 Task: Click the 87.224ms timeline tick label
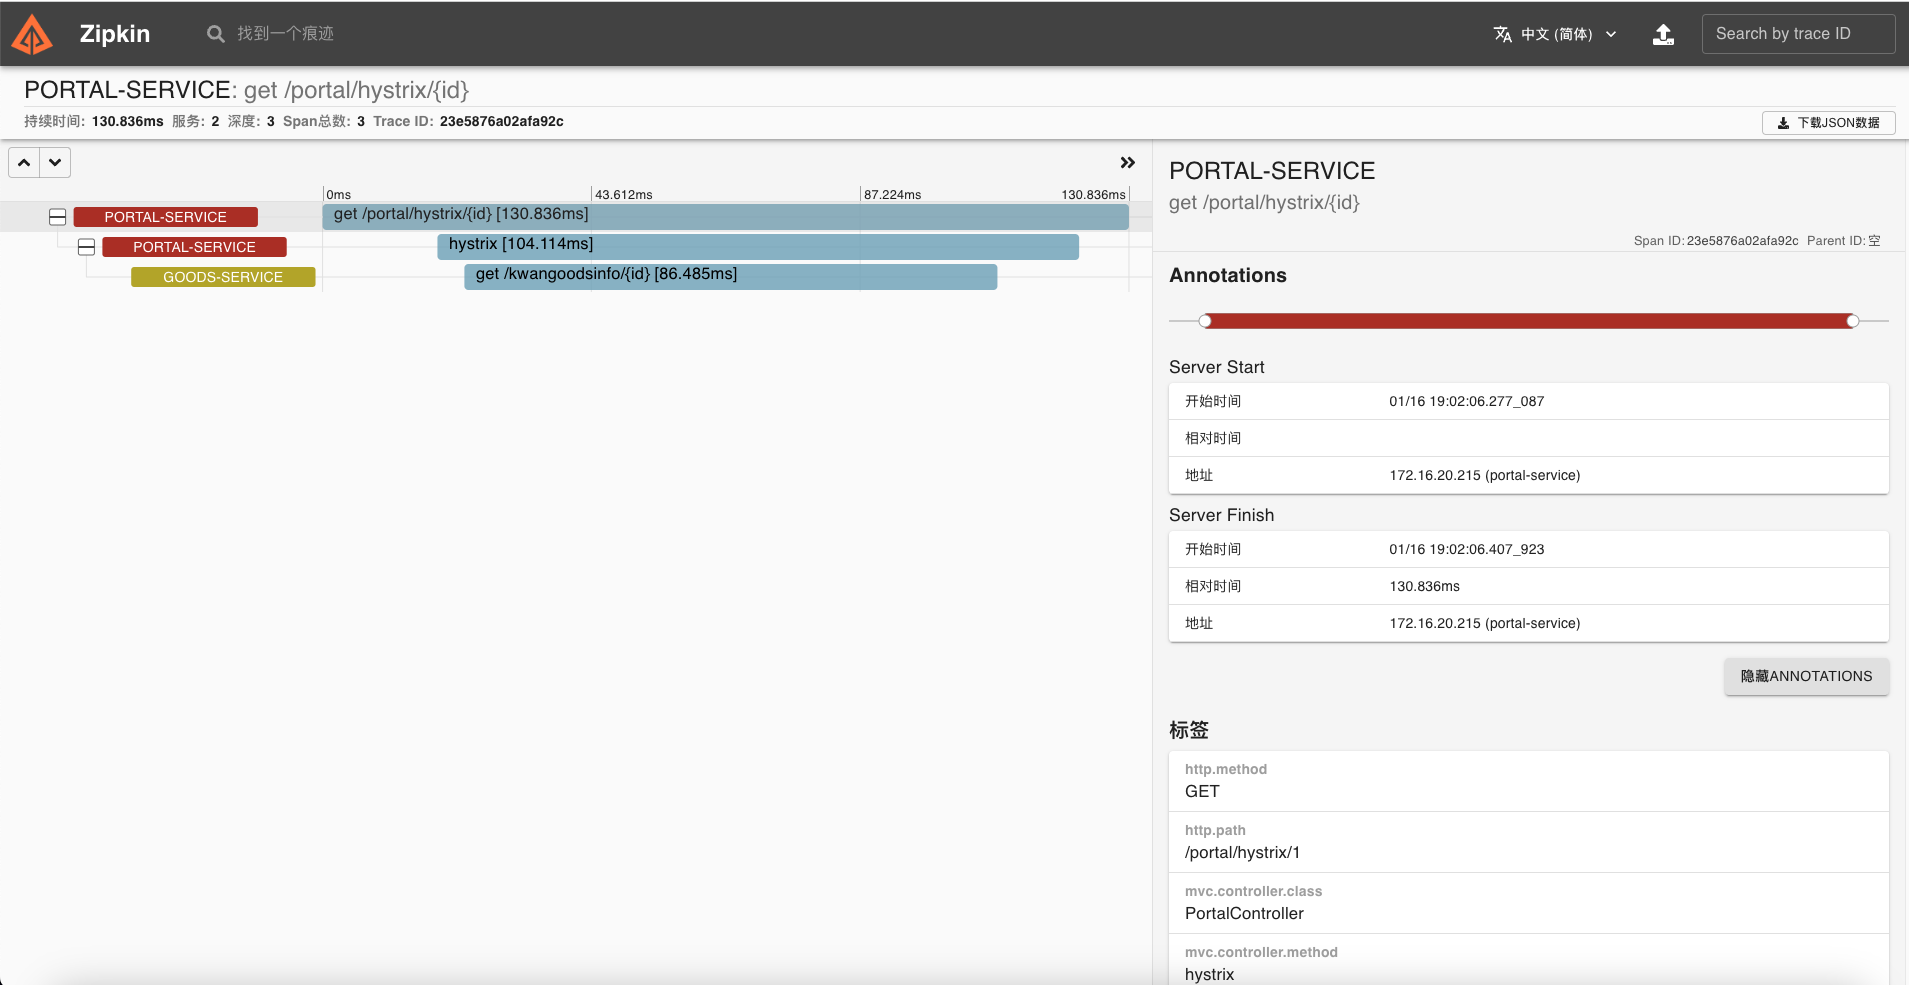(x=893, y=194)
